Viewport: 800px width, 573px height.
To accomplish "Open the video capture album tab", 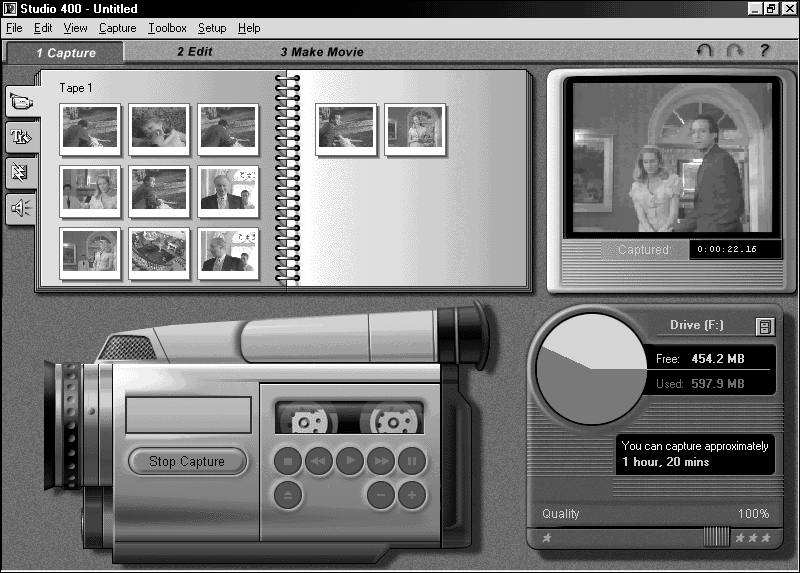I will coord(21,101).
